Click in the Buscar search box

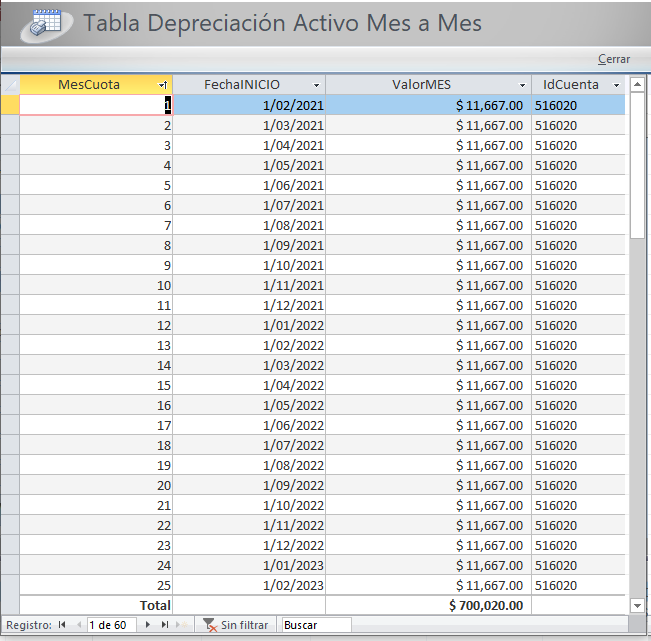[x=316, y=625]
